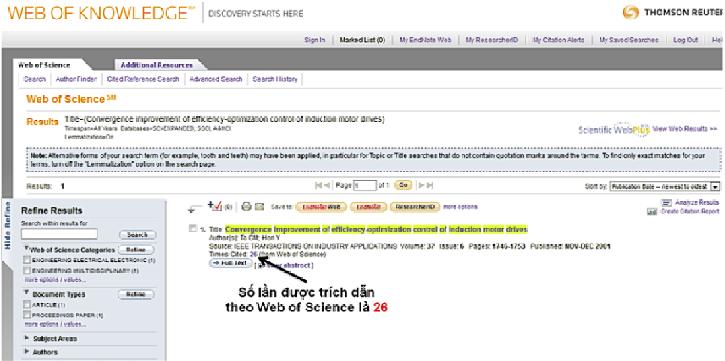Screen dimensions: 725x361
Task: Click the Analyze Results link
Action: pos(697,202)
